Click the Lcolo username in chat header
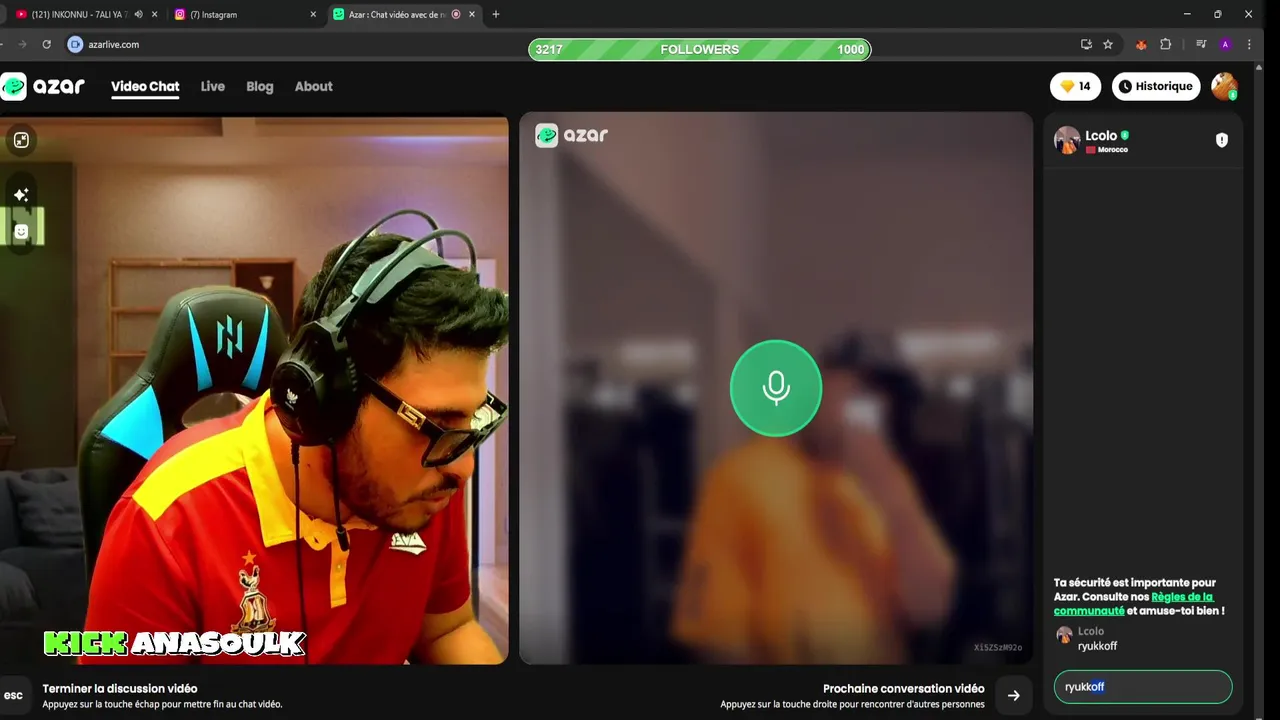The width and height of the screenshot is (1280, 720). click(x=1101, y=135)
